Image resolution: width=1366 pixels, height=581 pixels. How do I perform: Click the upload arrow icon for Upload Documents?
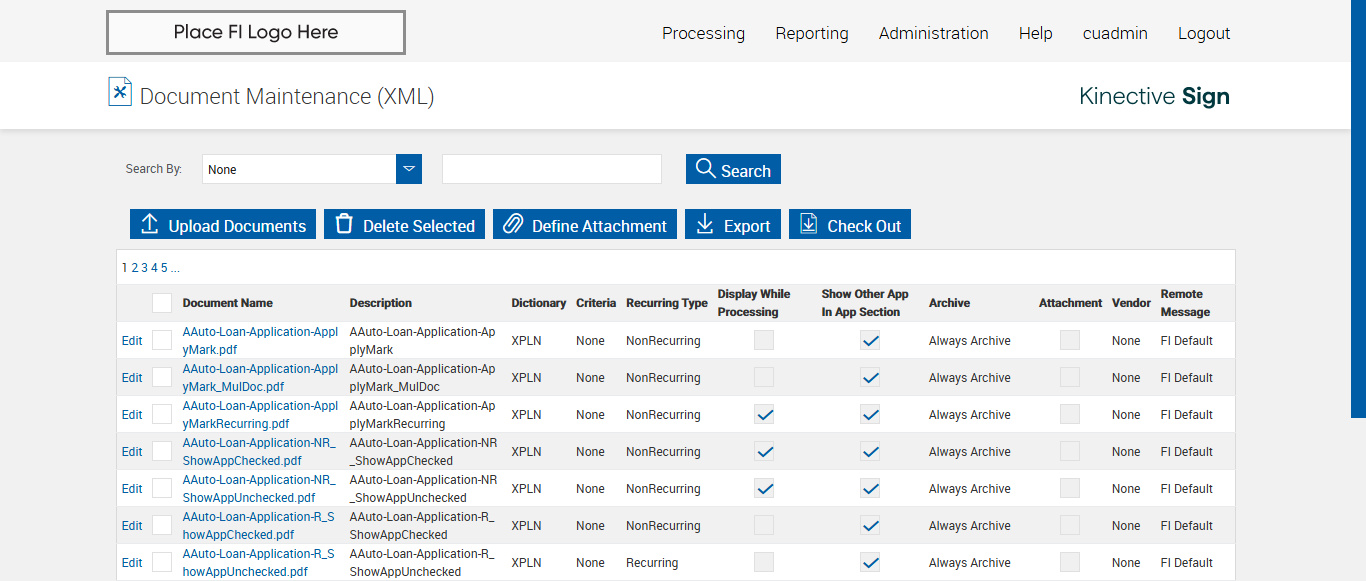tap(150, 225)
